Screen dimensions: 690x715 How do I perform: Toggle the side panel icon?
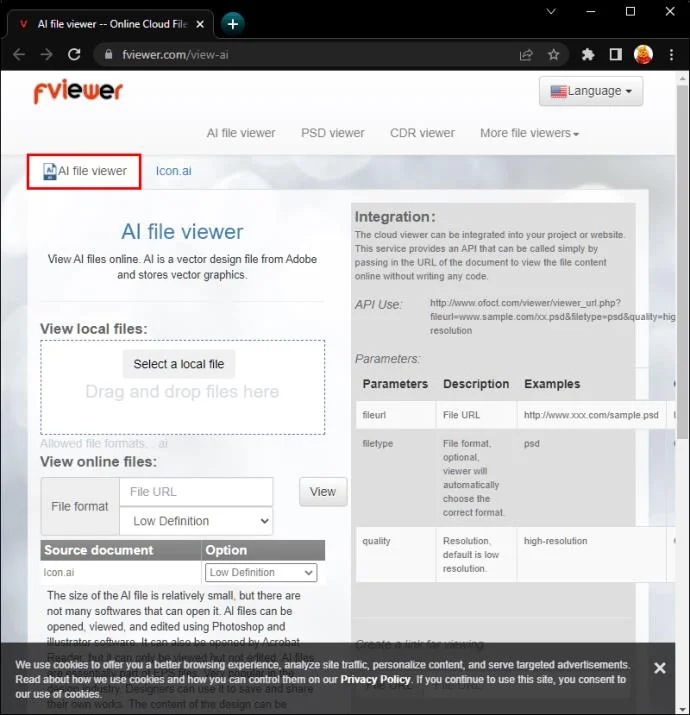[x=616, y=55]
